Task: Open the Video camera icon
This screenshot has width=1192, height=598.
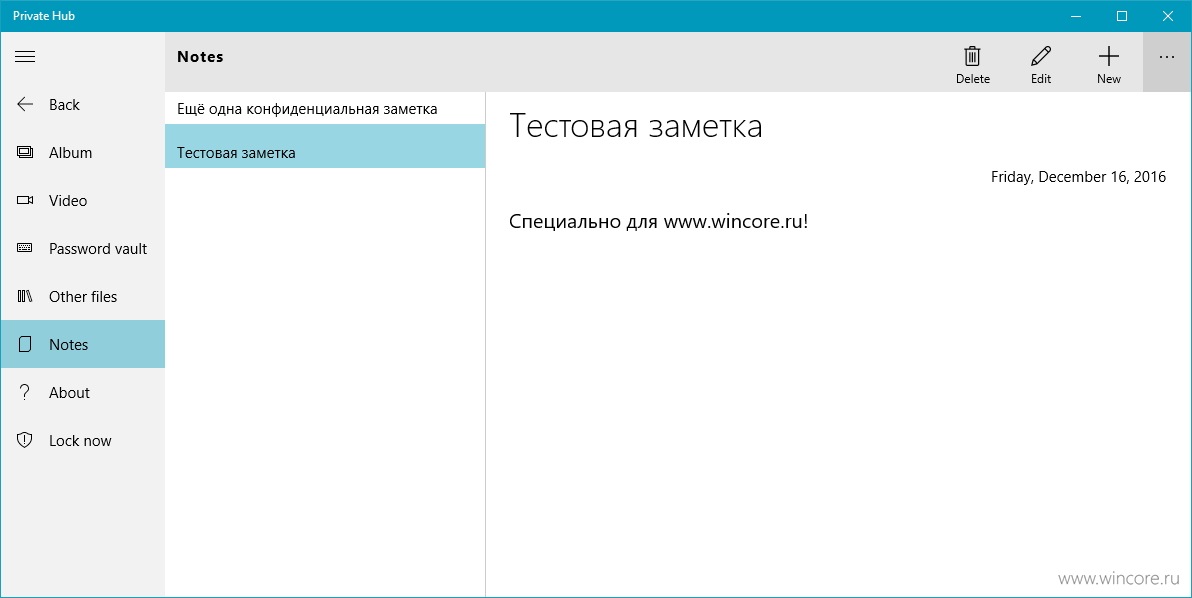Action: pos(25,201)
